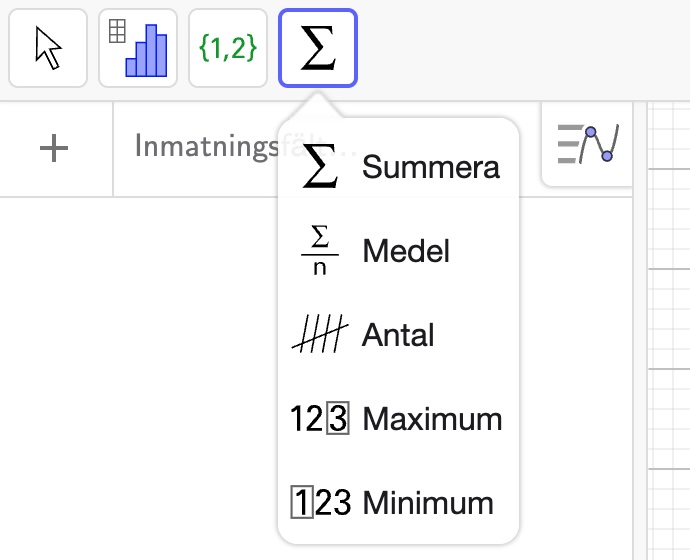Pick the Minimum option
Image resolution: width=690 pixels, height=560 pixels.
point(428,502)
